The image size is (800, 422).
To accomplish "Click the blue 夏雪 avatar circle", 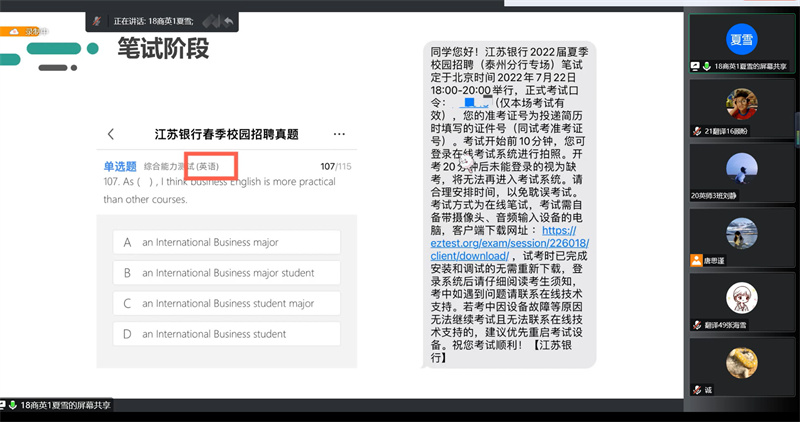I will pyautogui.click(x=741, y=39).
